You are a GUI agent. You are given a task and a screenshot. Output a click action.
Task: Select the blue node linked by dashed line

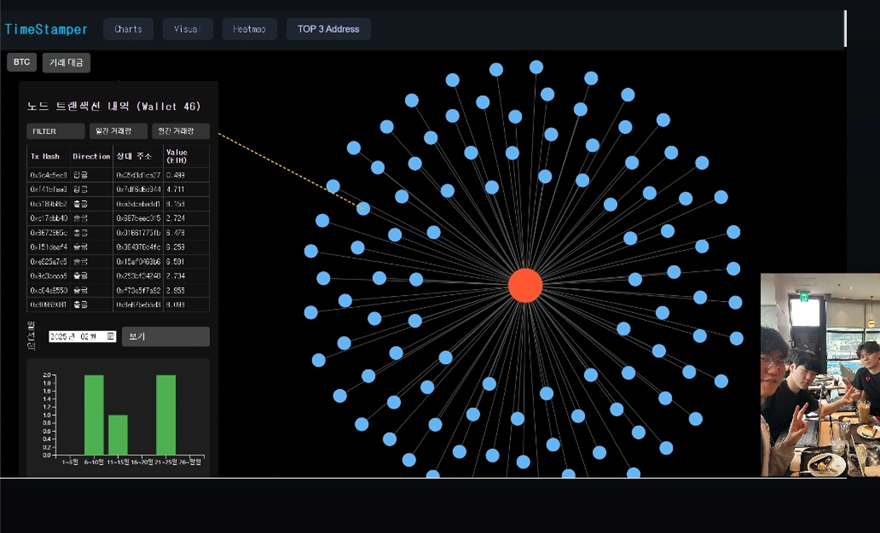(x=363, y=209)
